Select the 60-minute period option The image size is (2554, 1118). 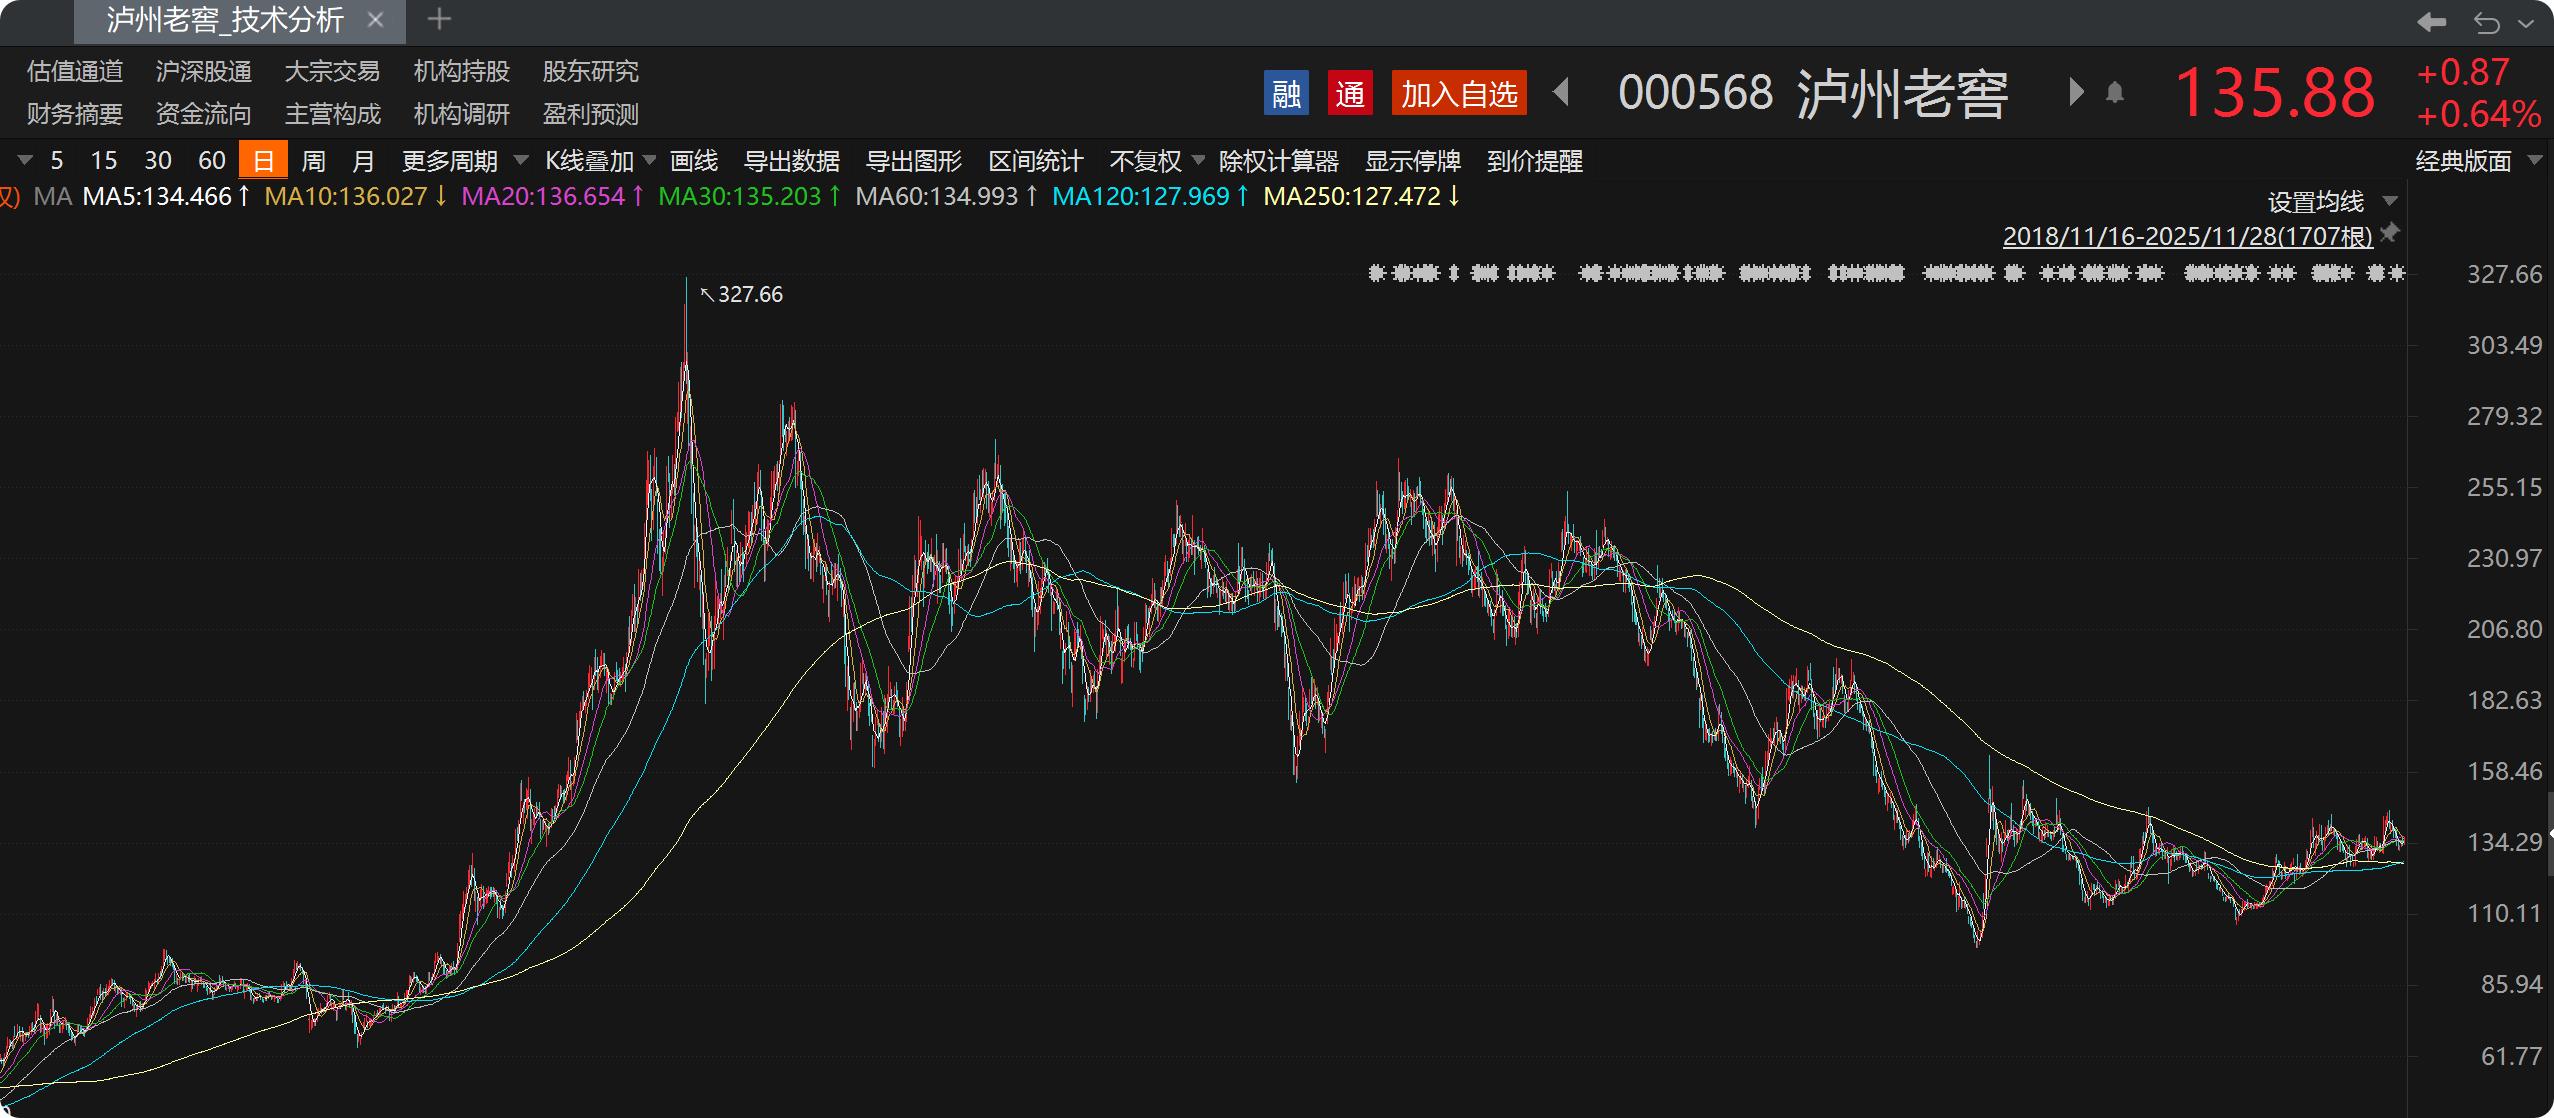tap(211, 161)
